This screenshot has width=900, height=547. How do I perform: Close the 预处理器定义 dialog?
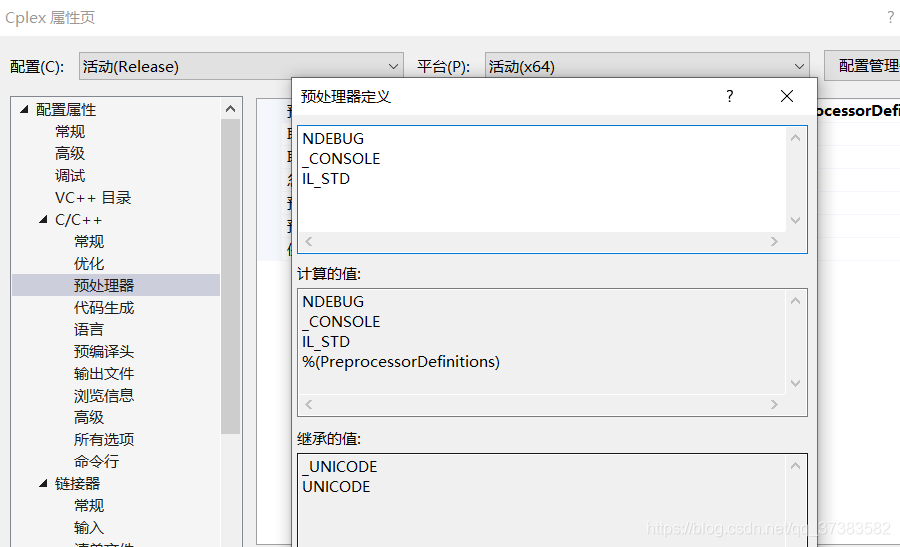coord(787,96)
